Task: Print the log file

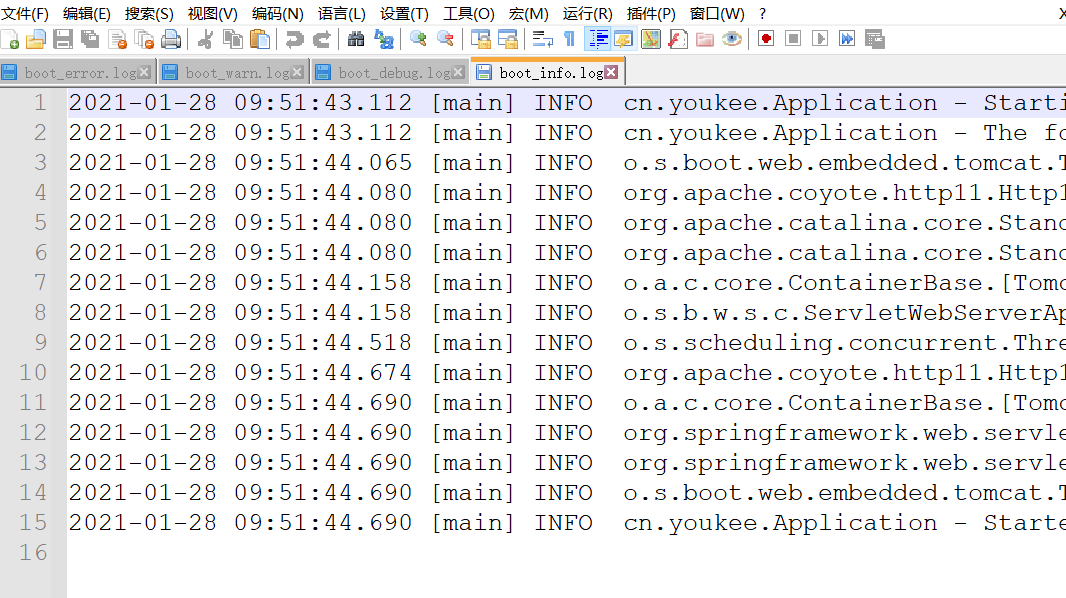Action: click(170, 38)
